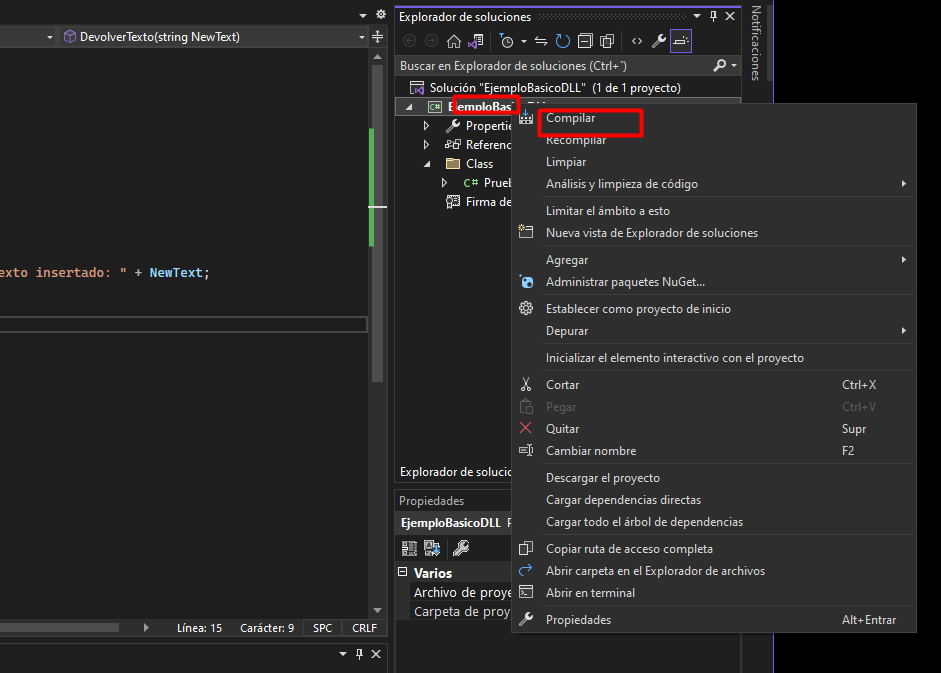Select Limitar el ámbito a esto
The width and height of the screenshot is (941, 673).
pyautogui.click(x=607, y=211)
